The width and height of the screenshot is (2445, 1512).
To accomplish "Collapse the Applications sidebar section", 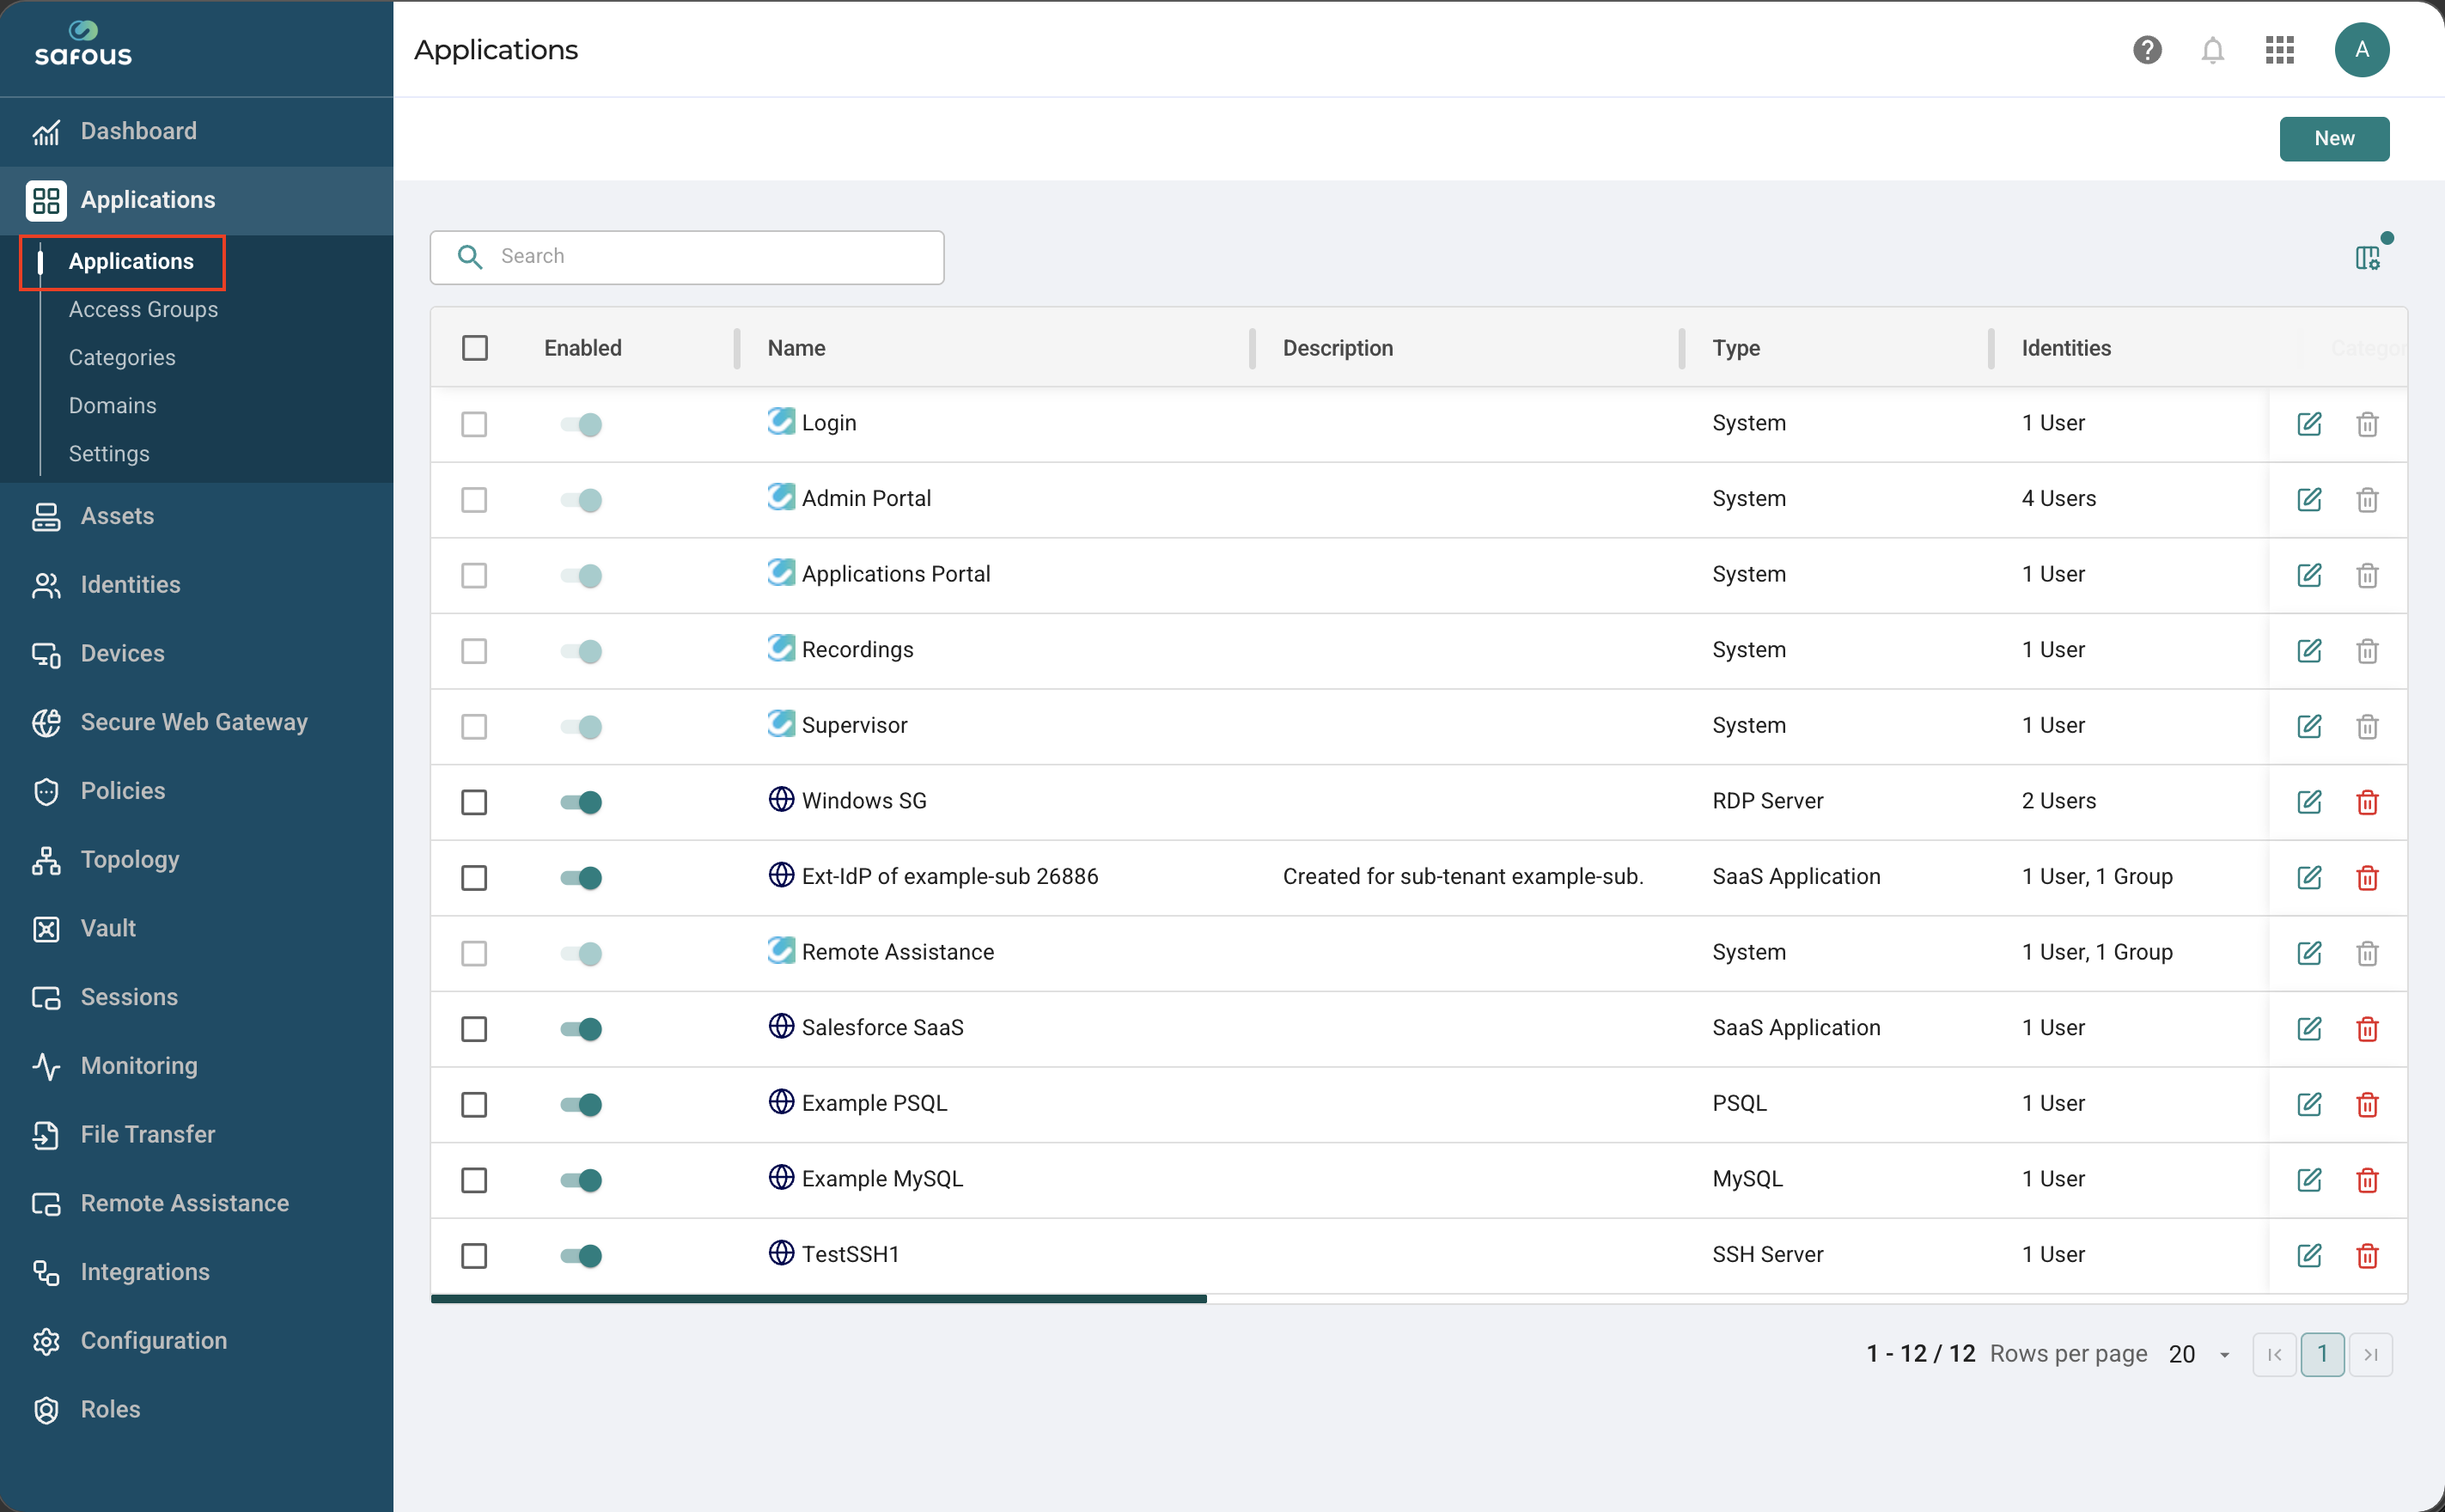I will 197,200.
